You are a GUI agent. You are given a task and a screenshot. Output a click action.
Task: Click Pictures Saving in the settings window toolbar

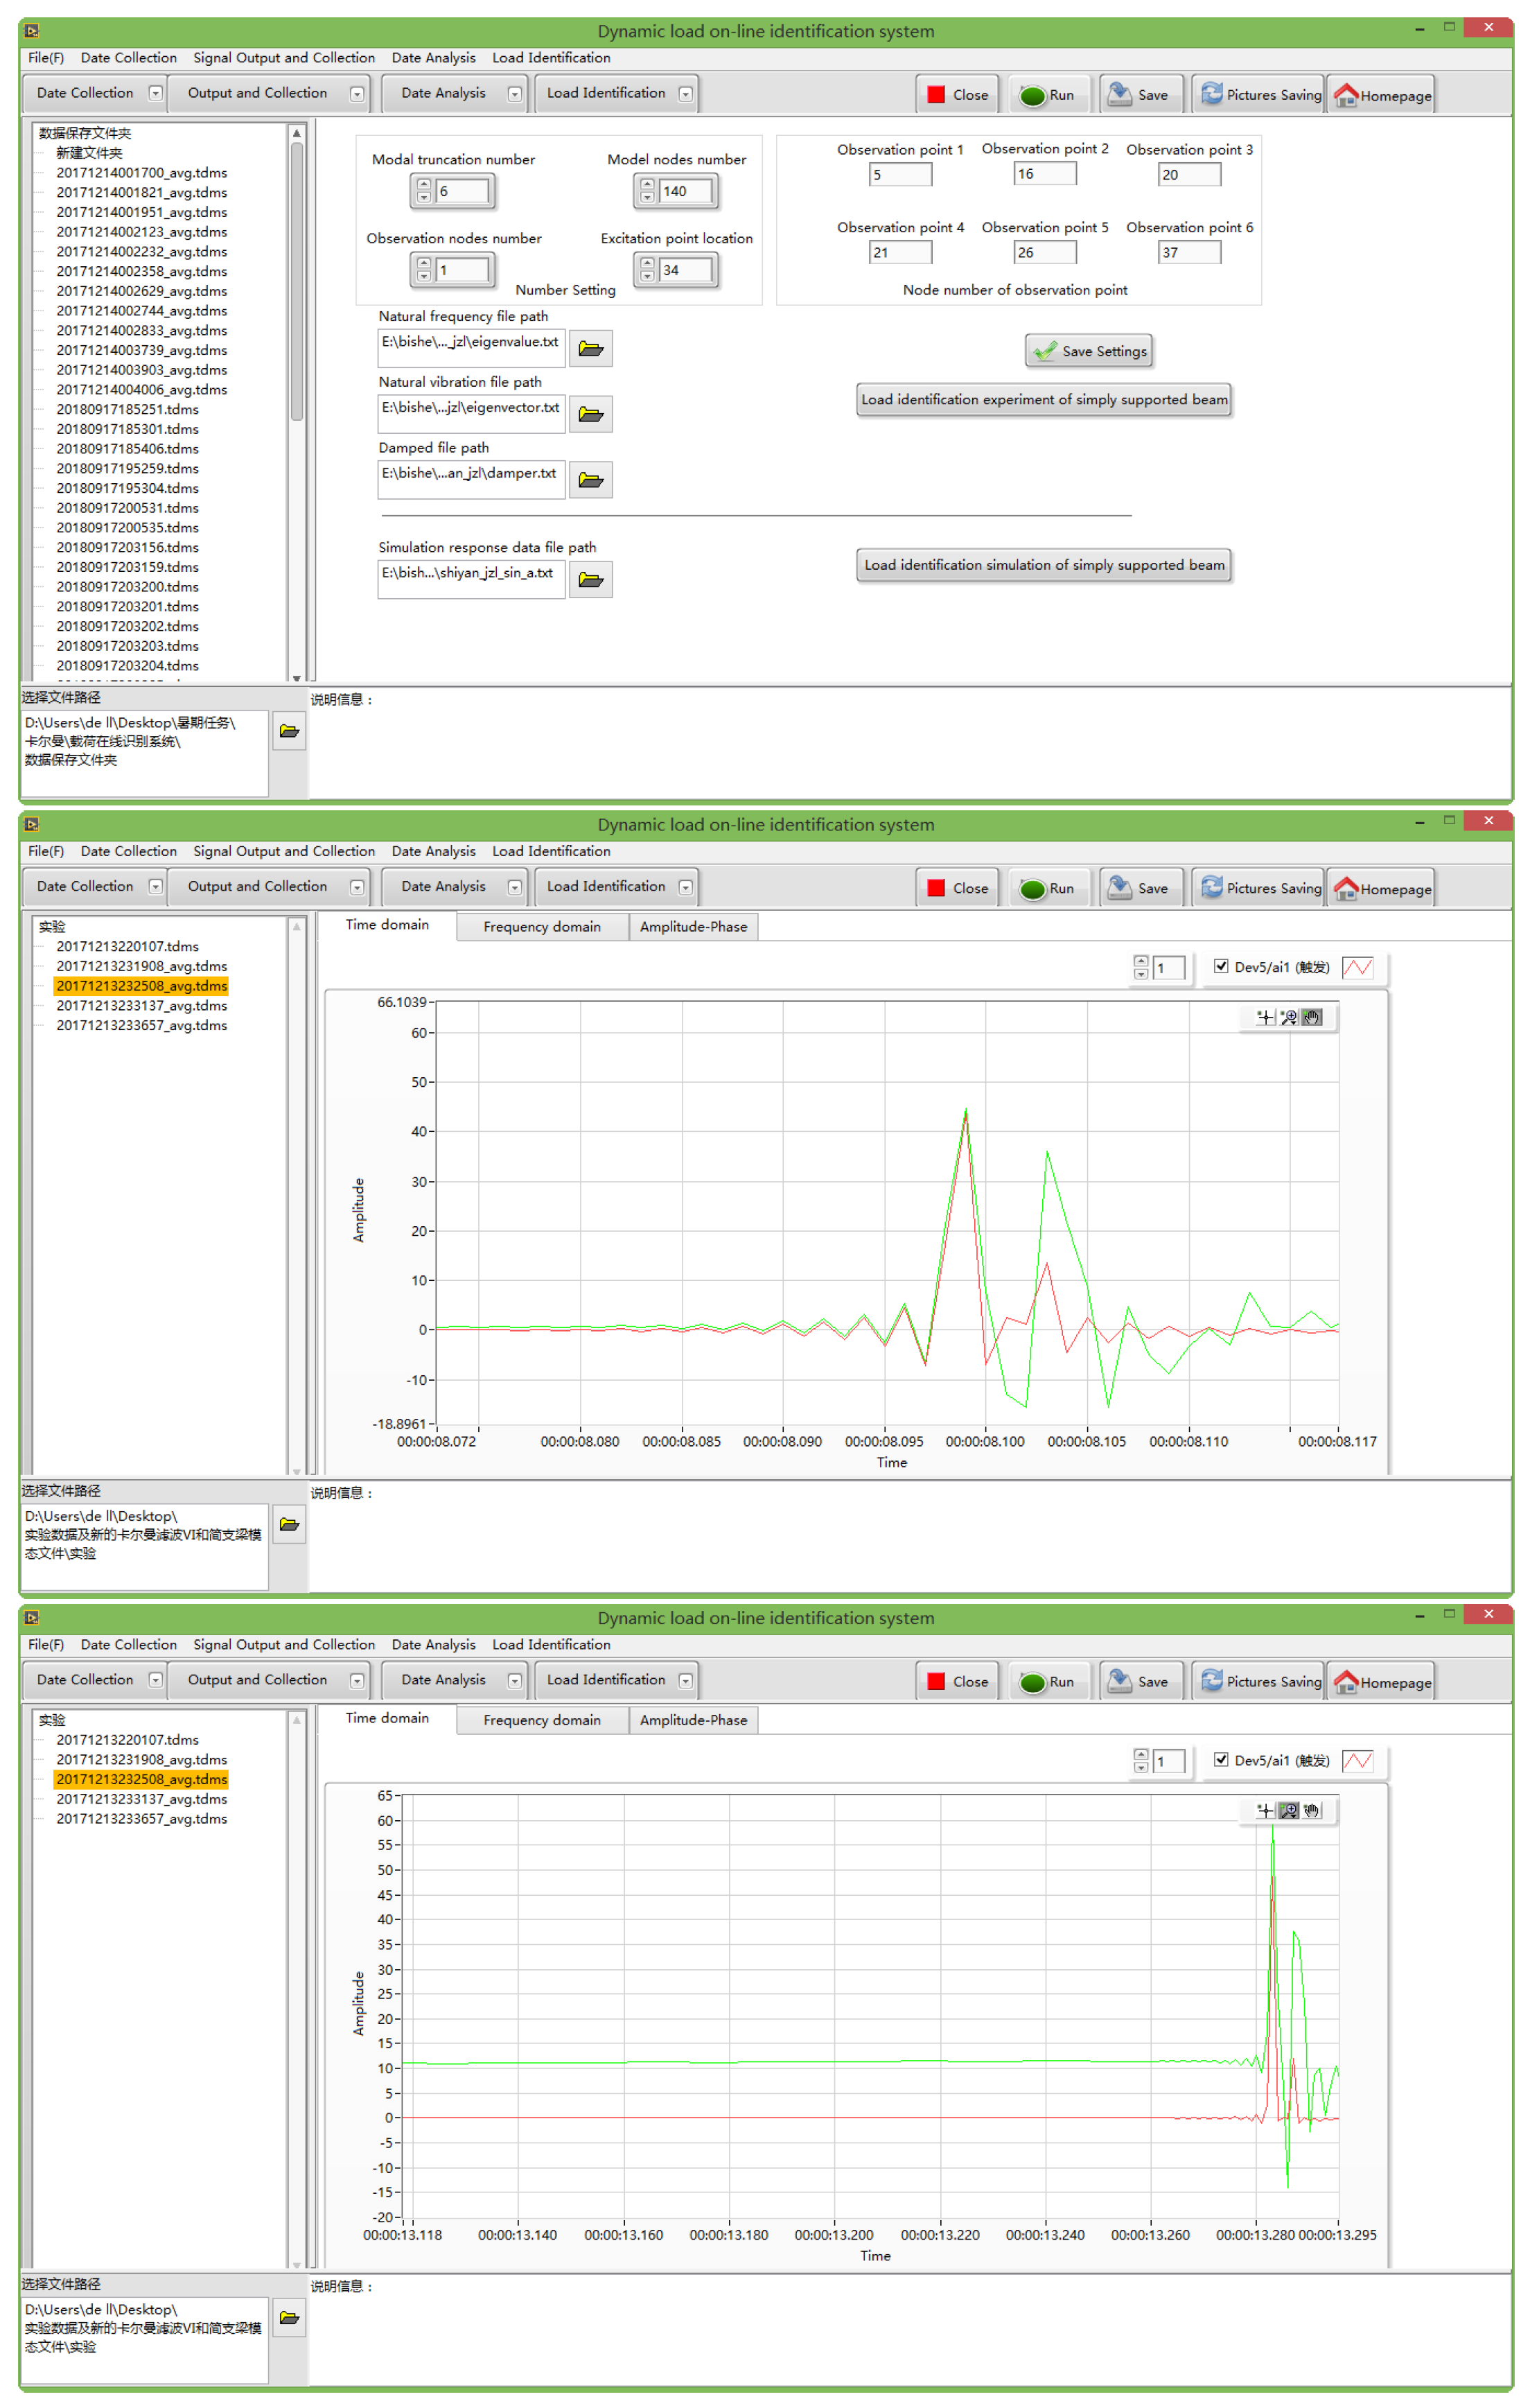(x=1259, y=95)
